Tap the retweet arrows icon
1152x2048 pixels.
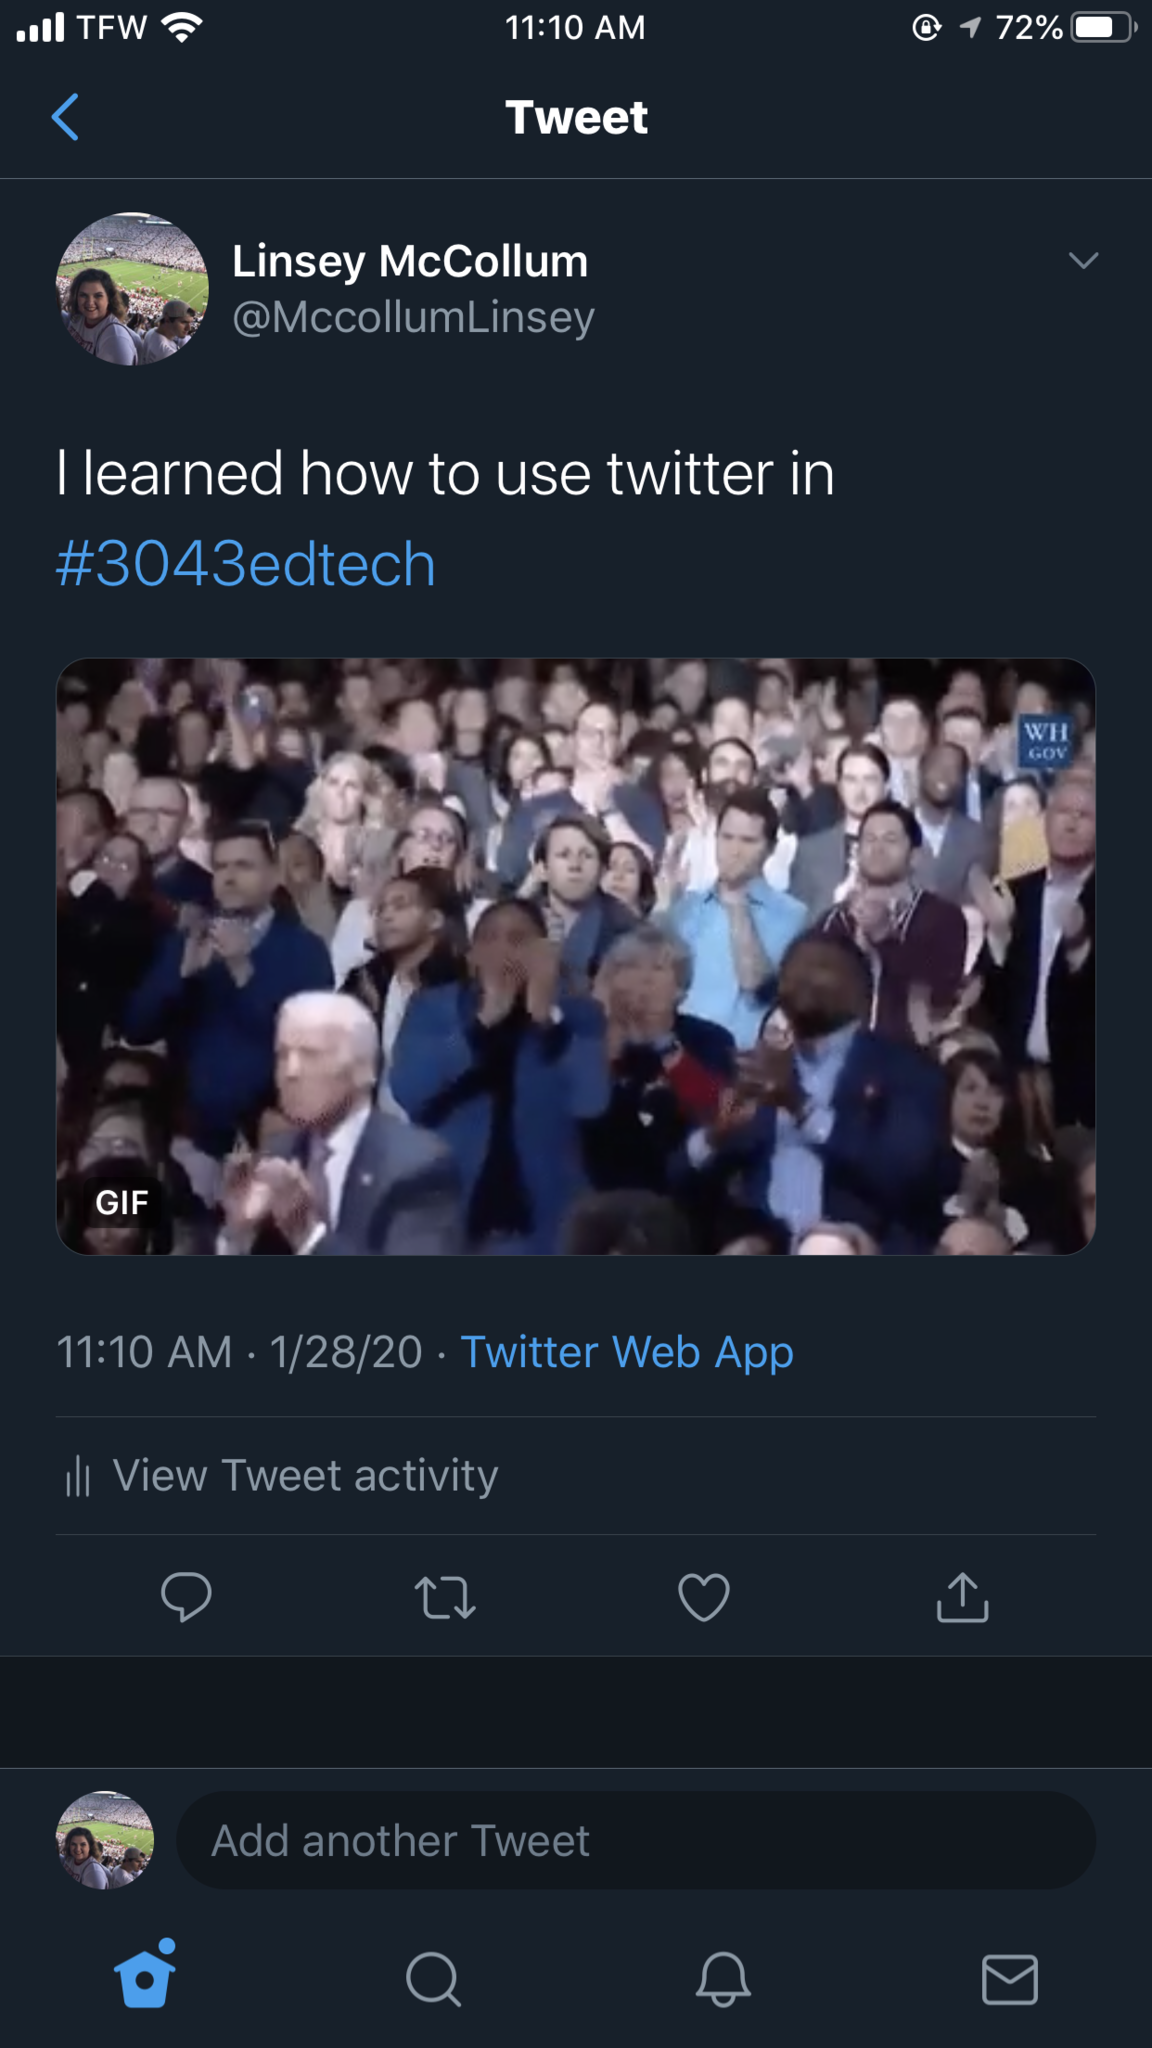point(445,1597)
